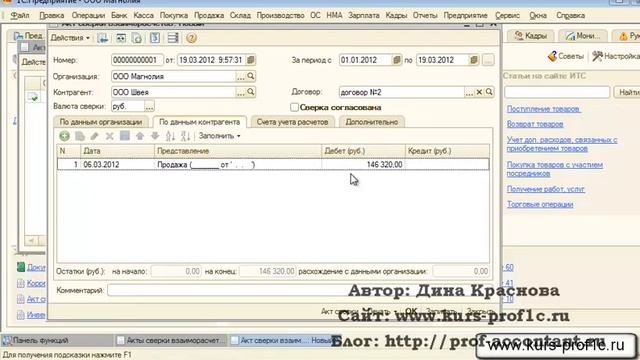Open Отчеты menu
Viewport: 640px width, 360px height.
pos(425,16)
